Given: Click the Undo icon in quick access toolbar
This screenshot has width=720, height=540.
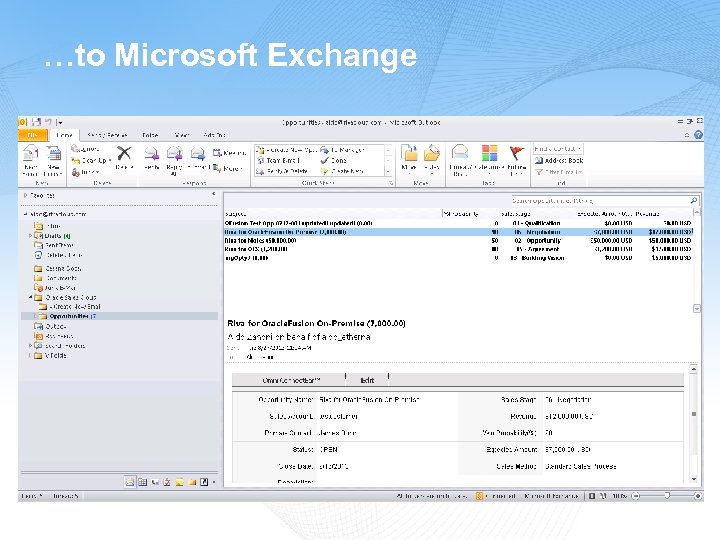Looking at the screenshot, I should click(x=48, y=122).
